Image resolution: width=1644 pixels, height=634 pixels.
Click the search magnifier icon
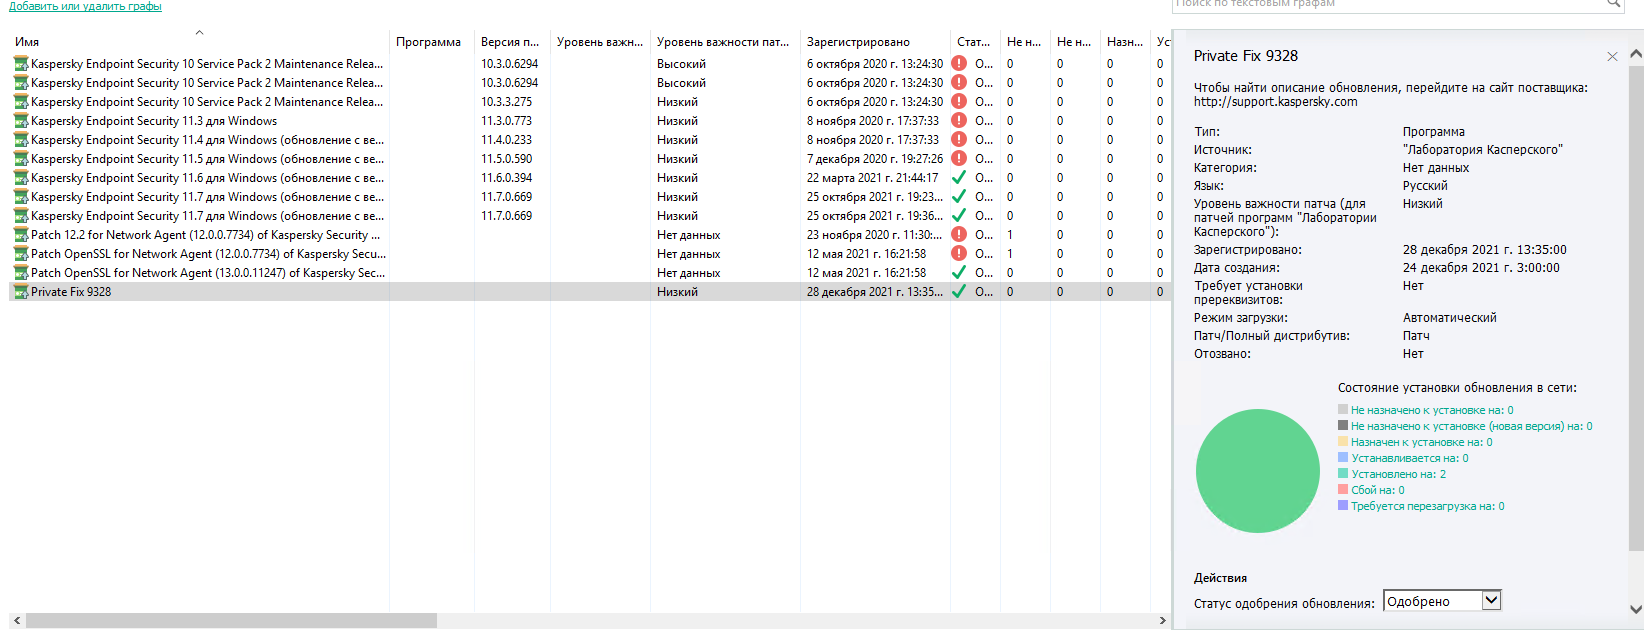1613,4
